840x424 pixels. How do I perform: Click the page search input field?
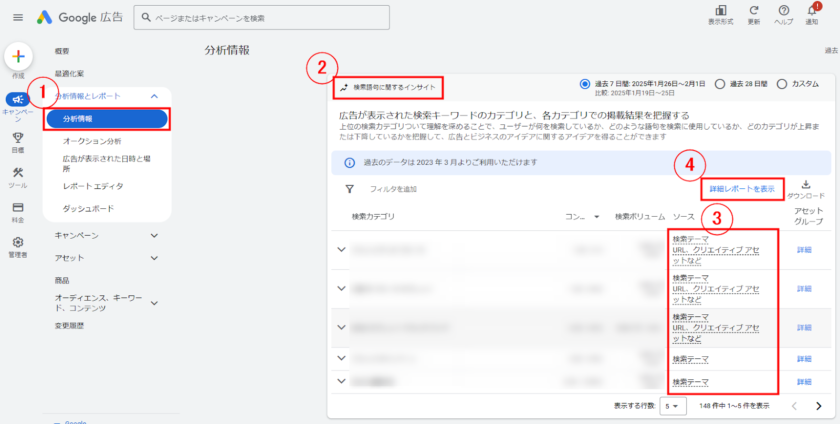[300, 18]
